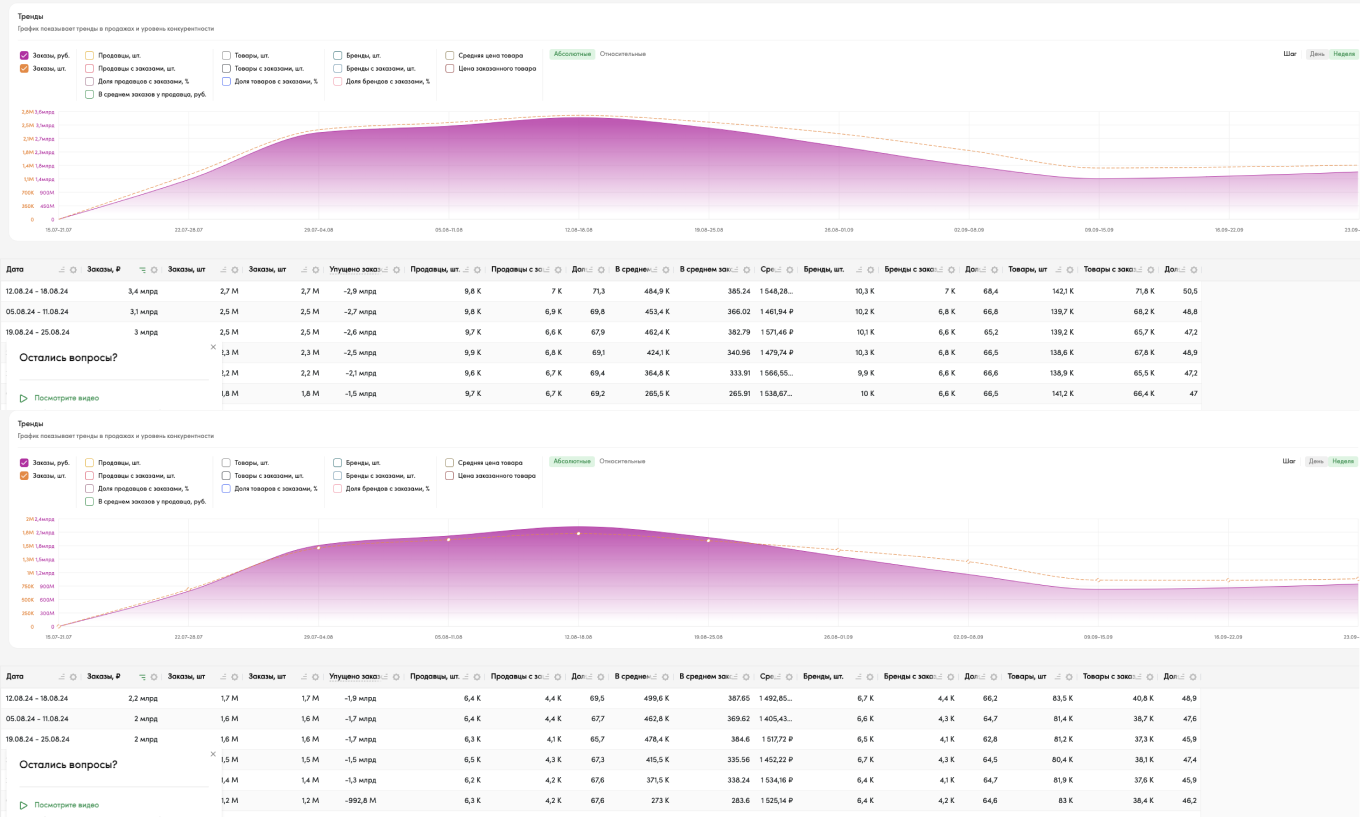The image size is (1360, 817).
Task: Close the upper Остались вопросы popup
Action: pos(212,347)
